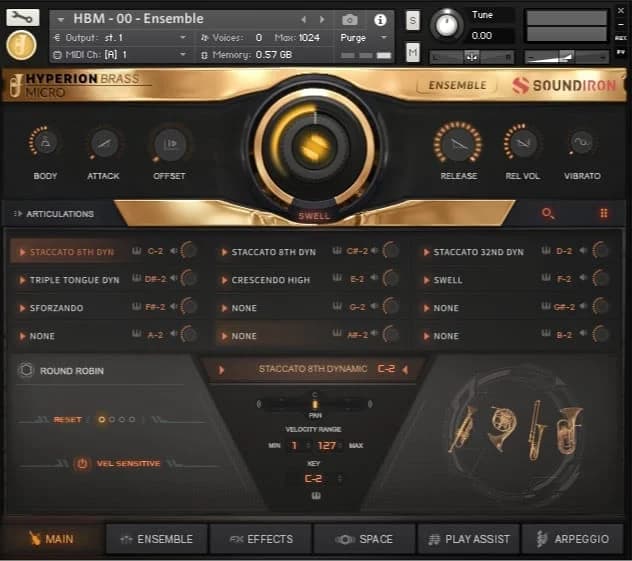
Task: Click the wrench settings icon
Action: point(23,17)
